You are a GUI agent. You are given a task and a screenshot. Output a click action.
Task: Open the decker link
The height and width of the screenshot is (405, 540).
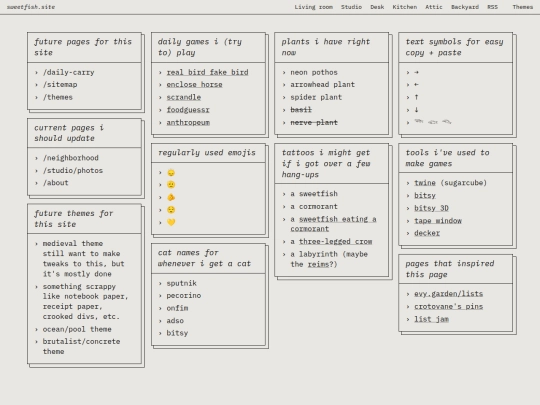tap(427, 233)
